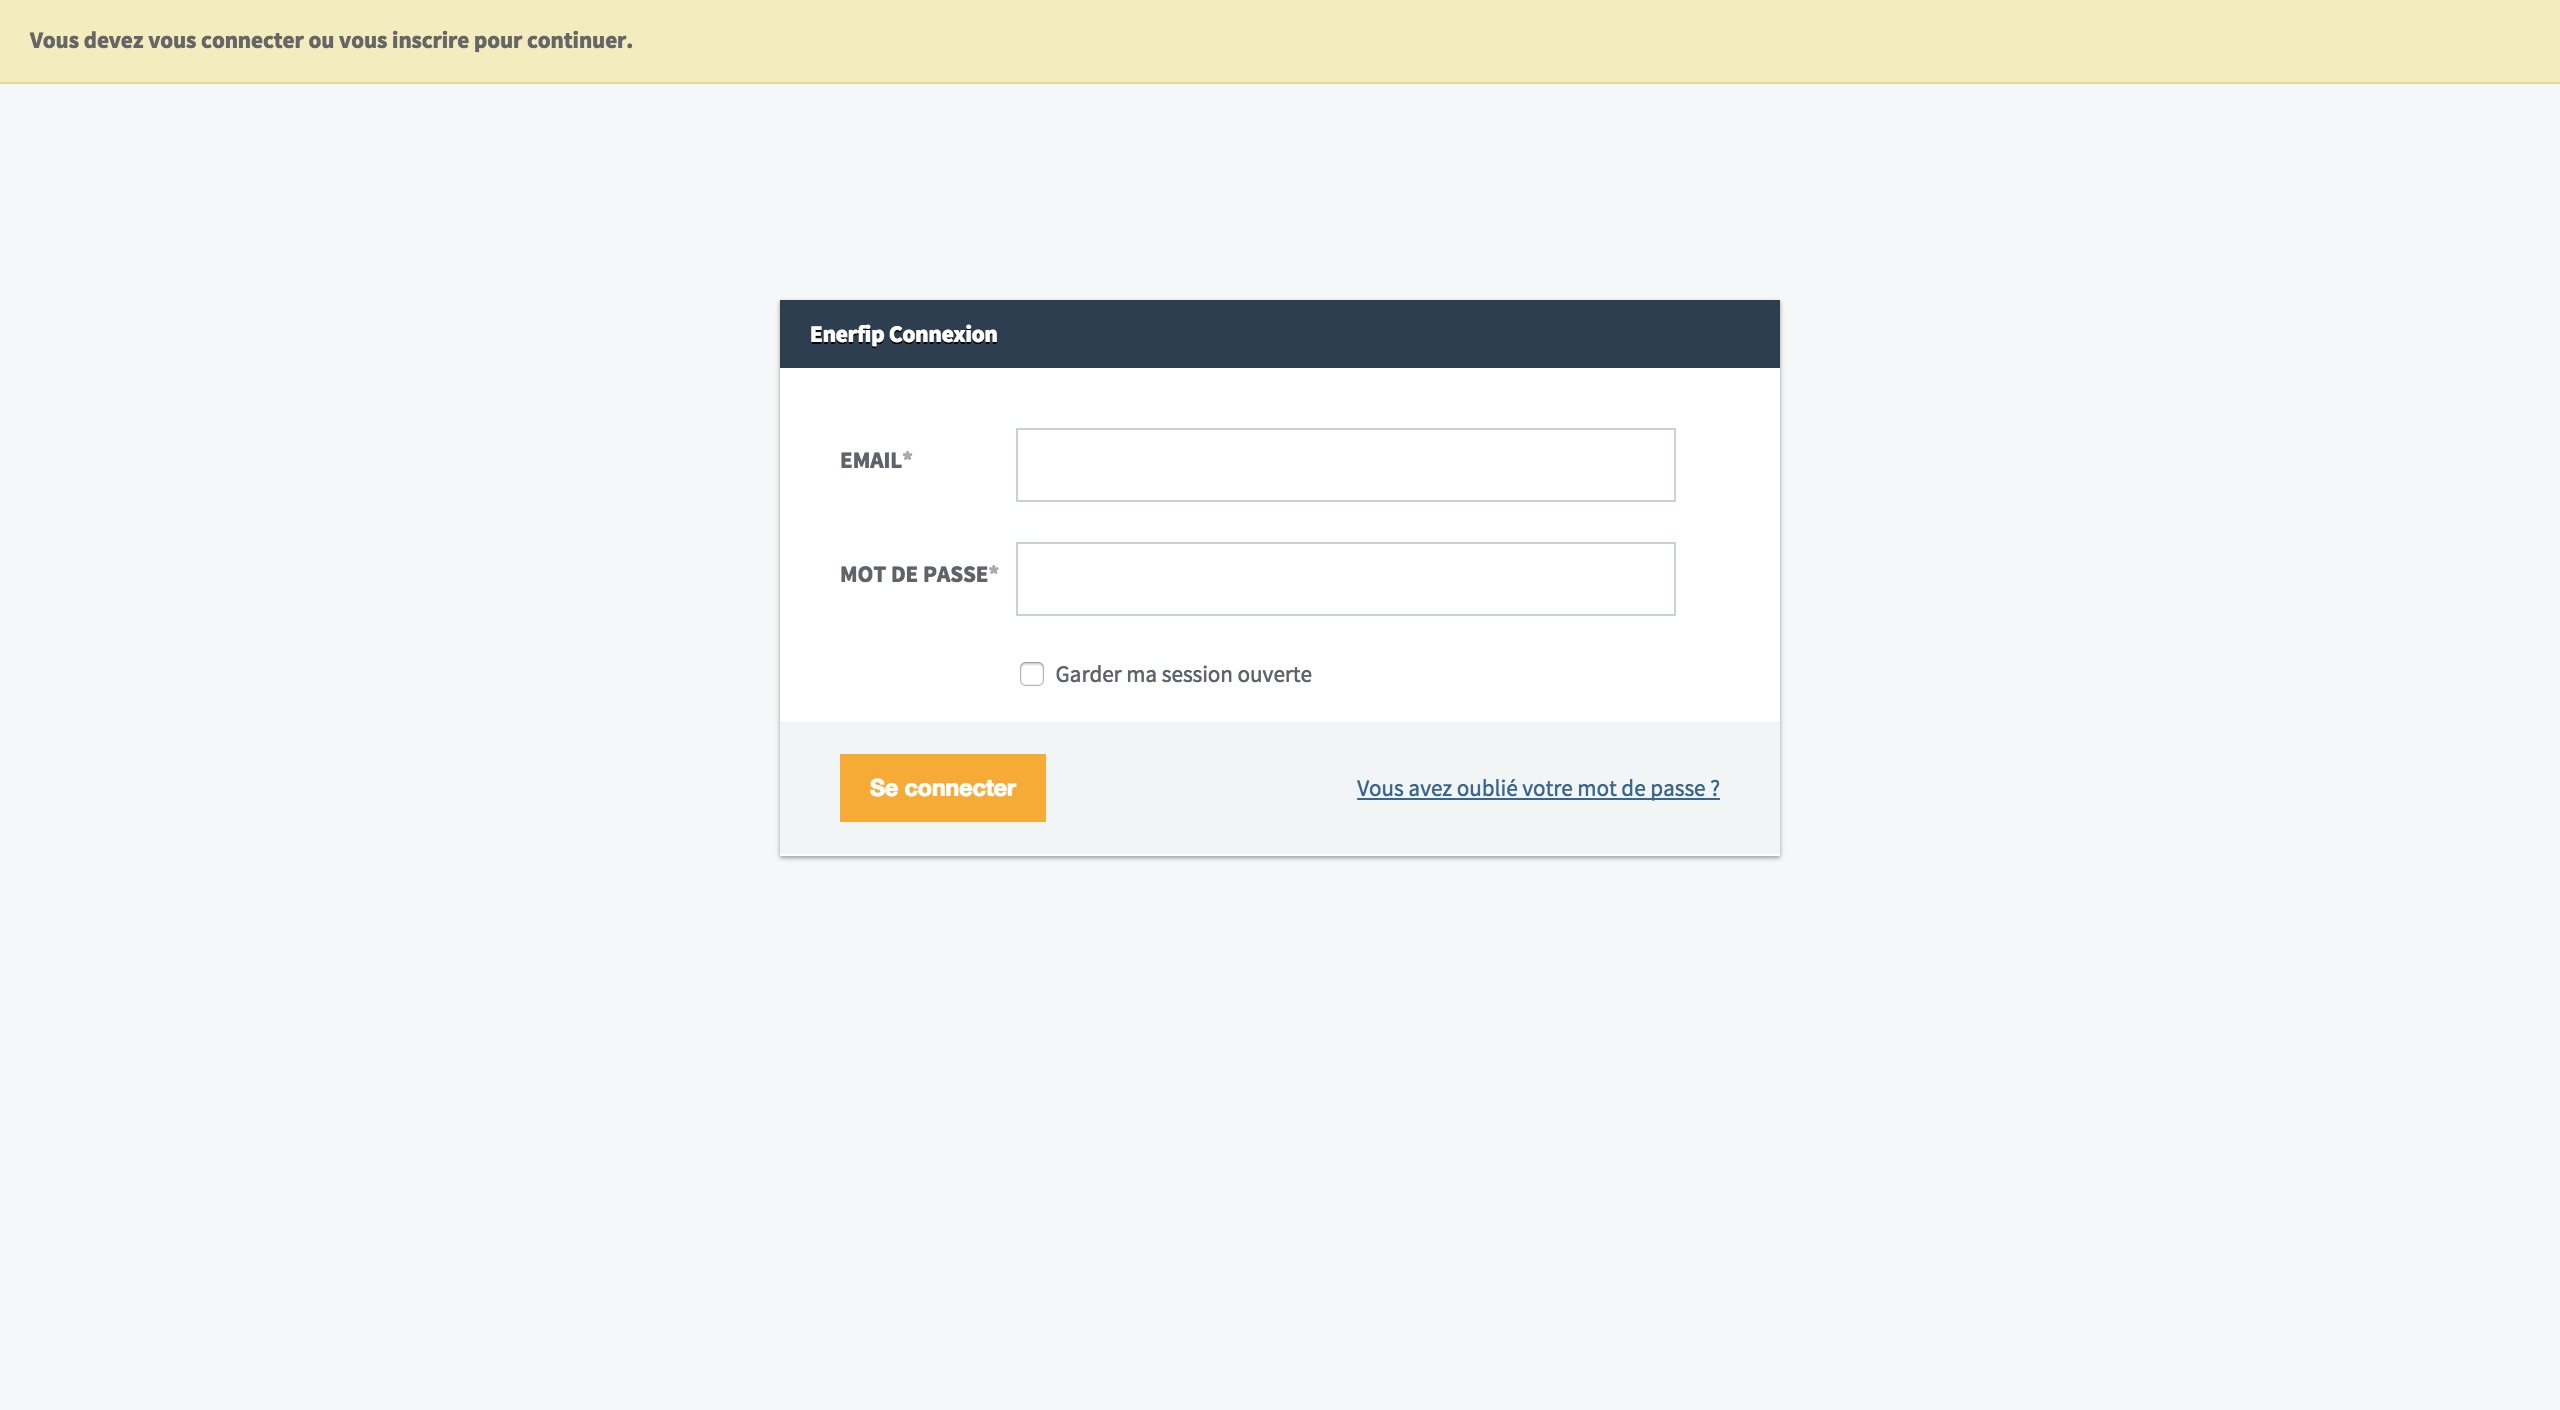Click the 'Garder ma session ouverte' label

point(1183,675)
